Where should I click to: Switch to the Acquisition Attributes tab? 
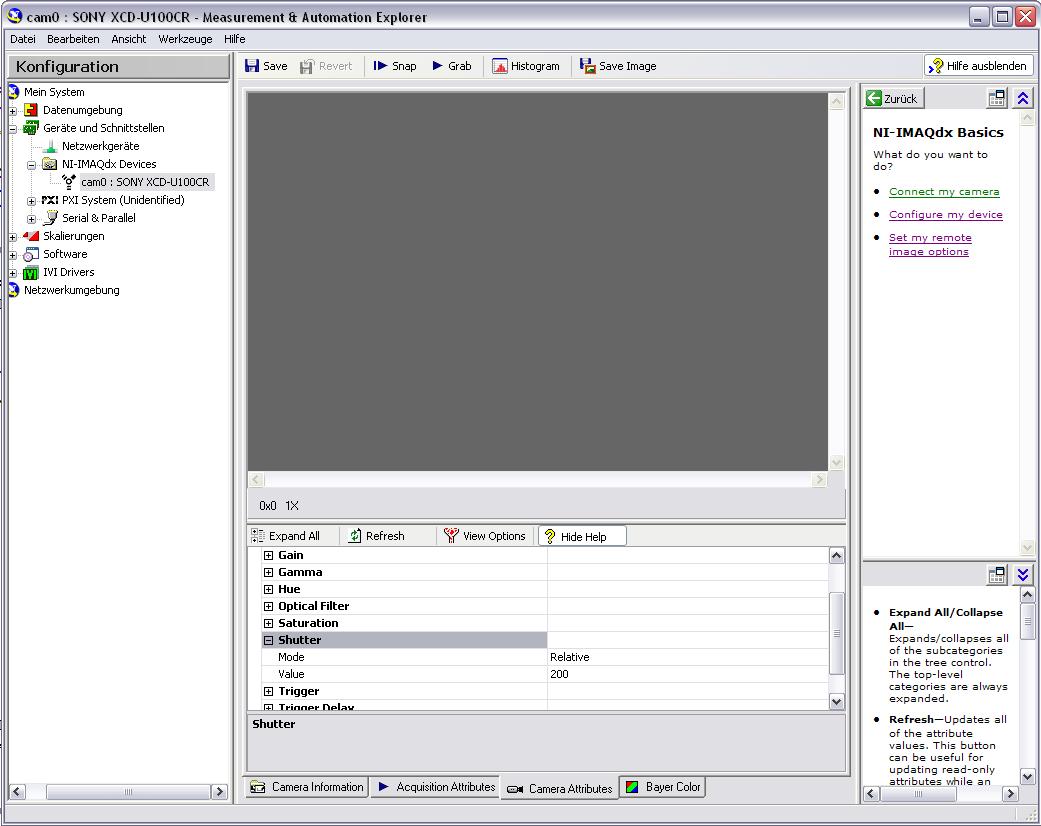point(435,787)
